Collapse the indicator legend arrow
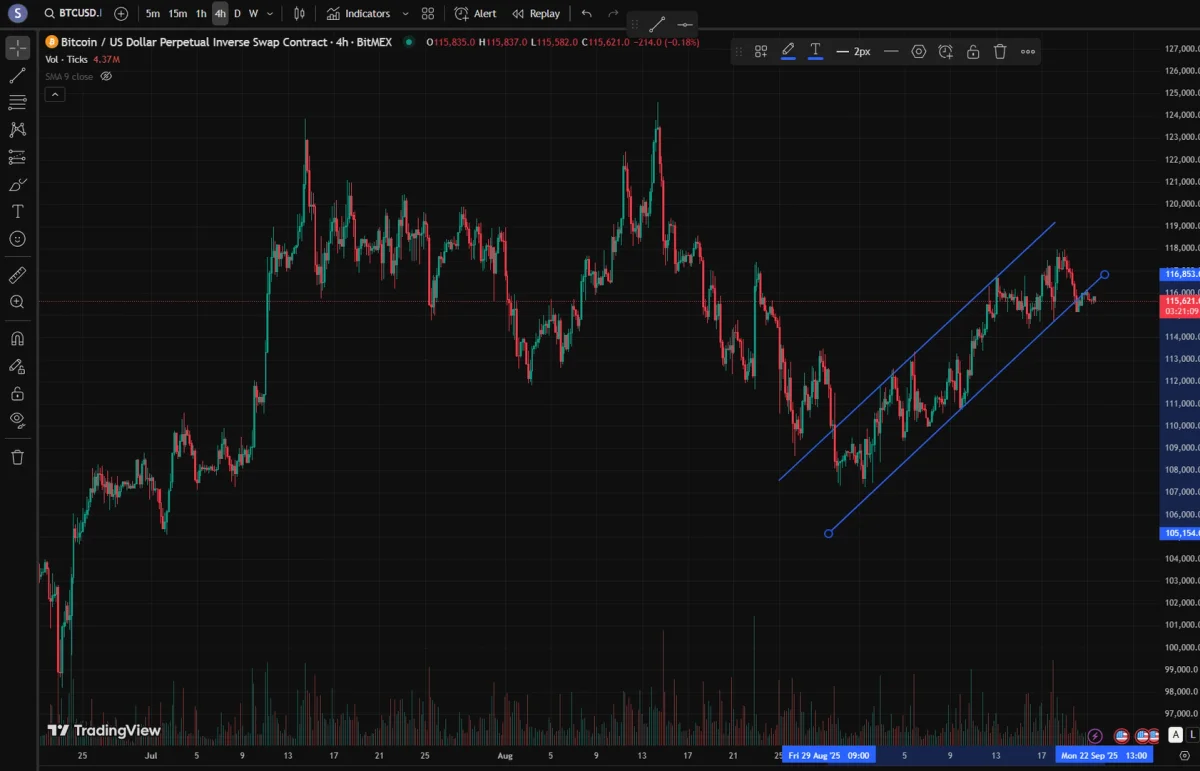This screenshot has height=771, width=1200. [x=55, y=94]
